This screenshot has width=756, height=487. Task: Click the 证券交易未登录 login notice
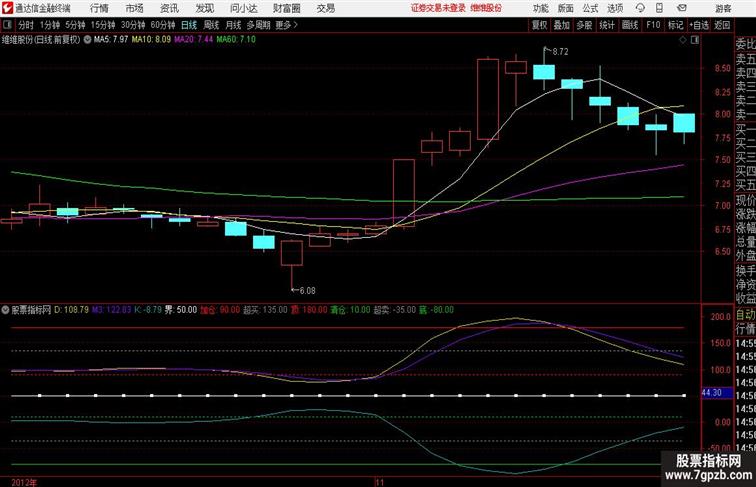coord(439,8)
